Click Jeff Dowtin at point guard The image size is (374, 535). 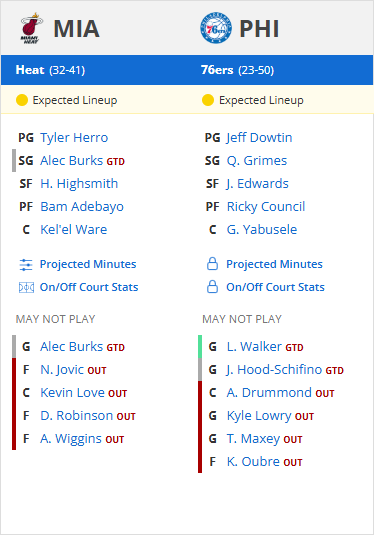click(x=259, y=138)
